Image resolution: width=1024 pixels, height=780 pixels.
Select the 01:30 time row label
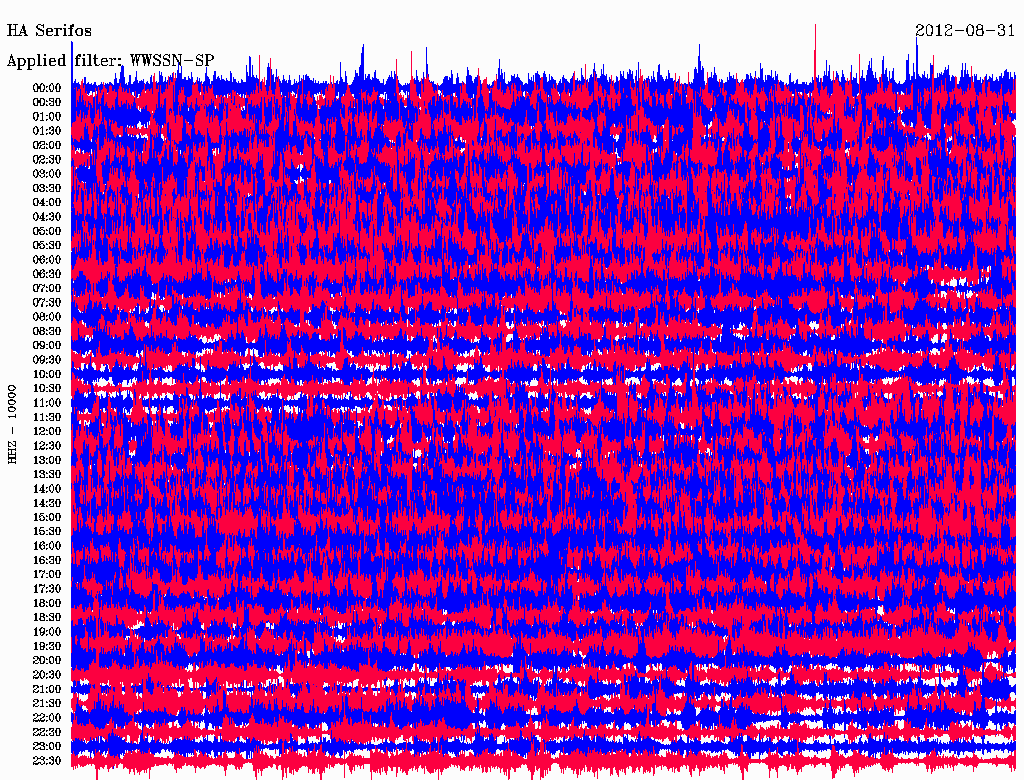[x=47, y=131]
